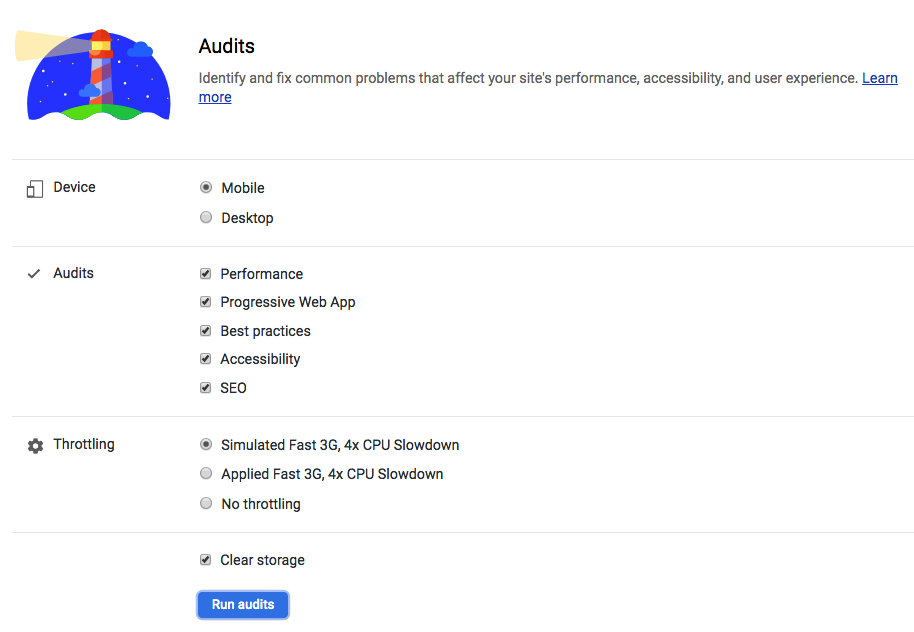Uncheck the Clear storage option

tap(206, 560)
